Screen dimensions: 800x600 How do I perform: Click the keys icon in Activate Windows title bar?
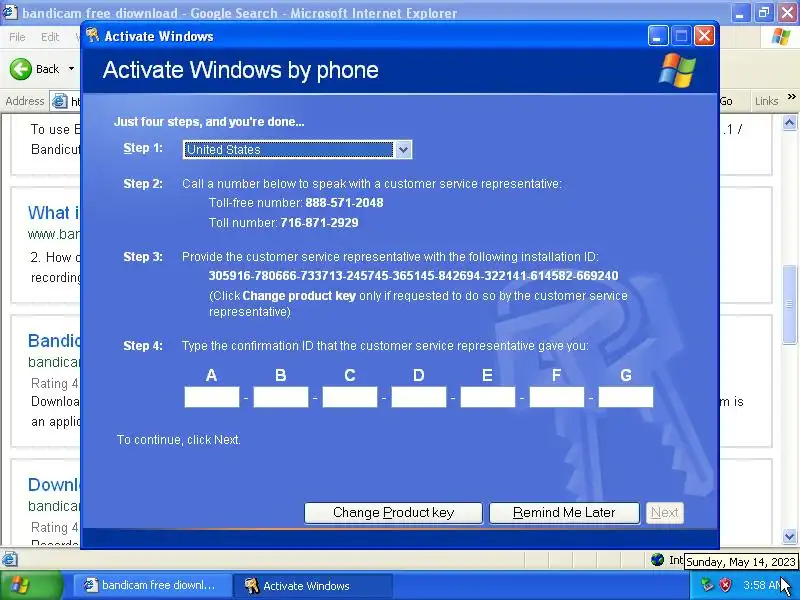coord(93,35)
